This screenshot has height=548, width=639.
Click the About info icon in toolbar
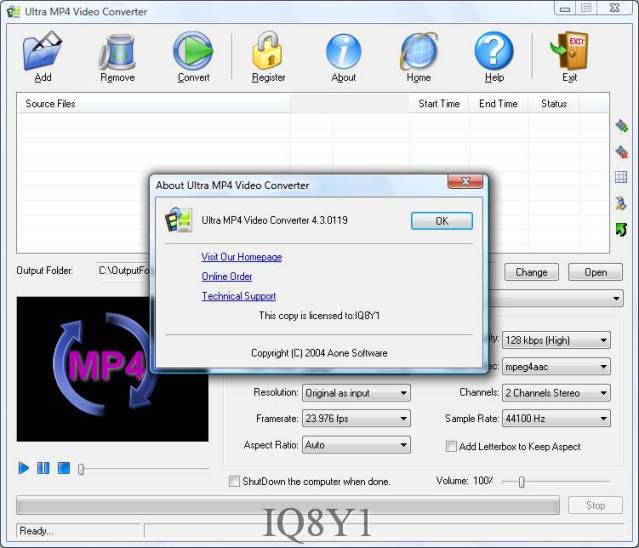pyautogui.click(x=344, y=52)
